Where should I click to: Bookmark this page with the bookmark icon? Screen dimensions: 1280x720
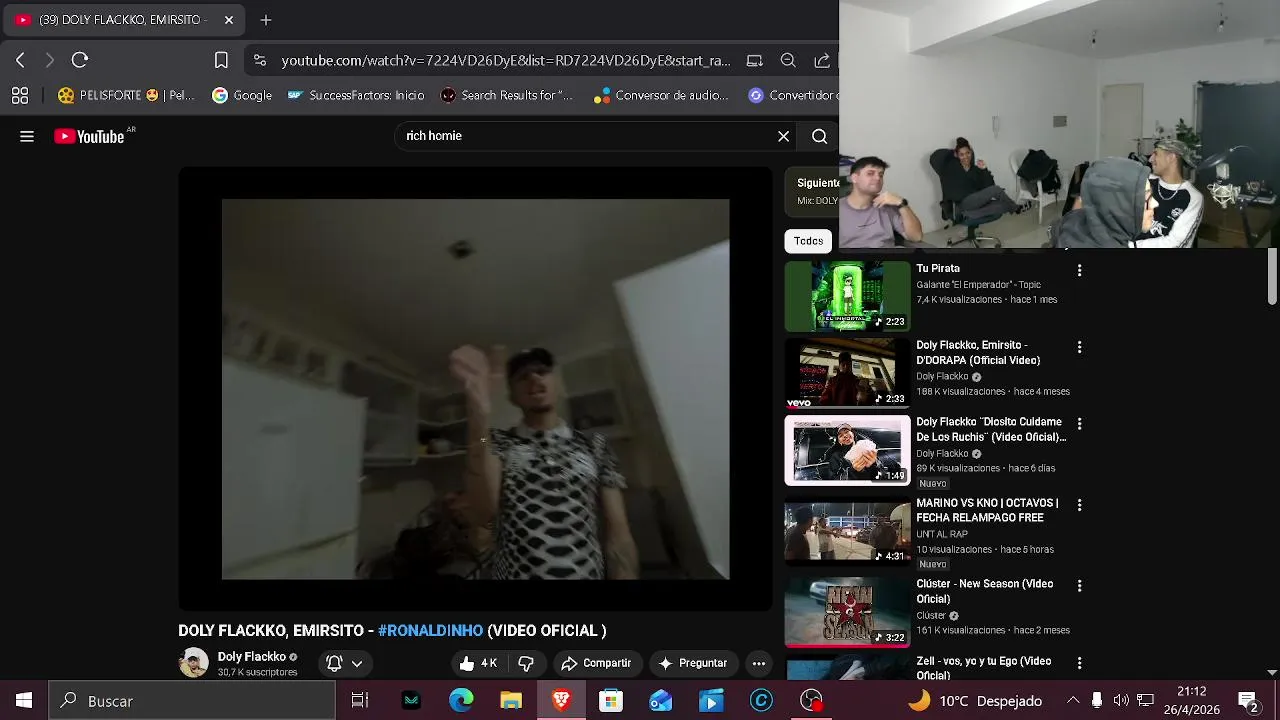[221, 60]
